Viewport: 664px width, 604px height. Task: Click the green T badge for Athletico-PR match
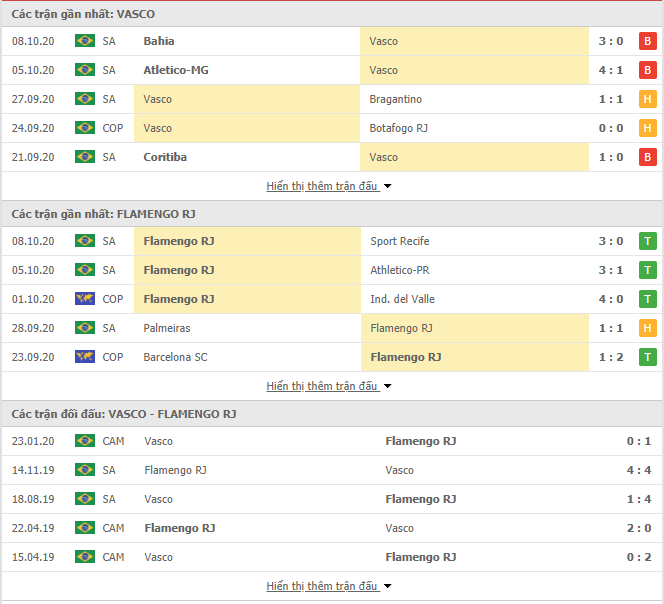(x=647, y=270)
